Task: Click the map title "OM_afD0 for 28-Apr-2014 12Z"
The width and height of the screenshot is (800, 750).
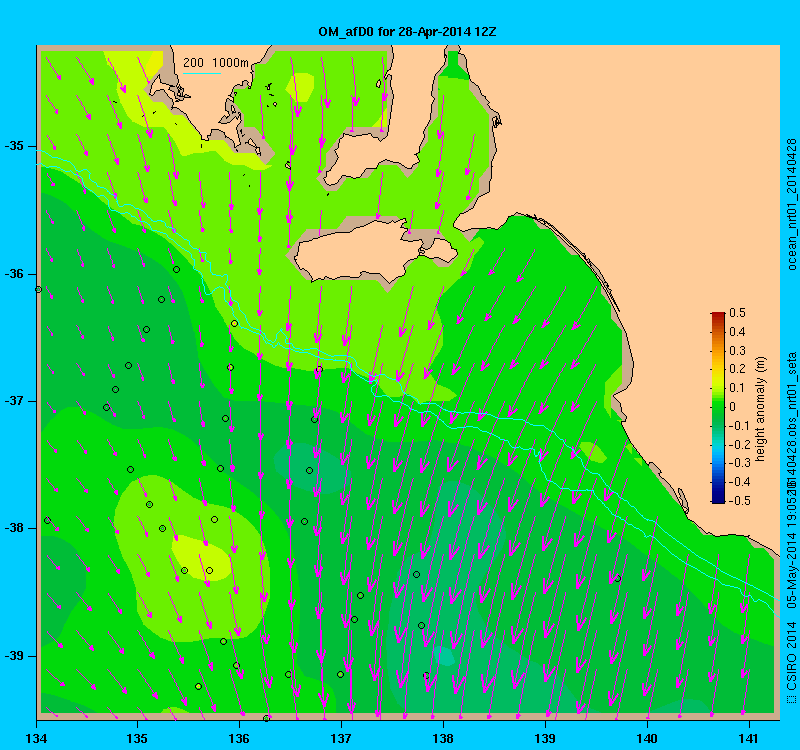Action: tap(407, 32)
